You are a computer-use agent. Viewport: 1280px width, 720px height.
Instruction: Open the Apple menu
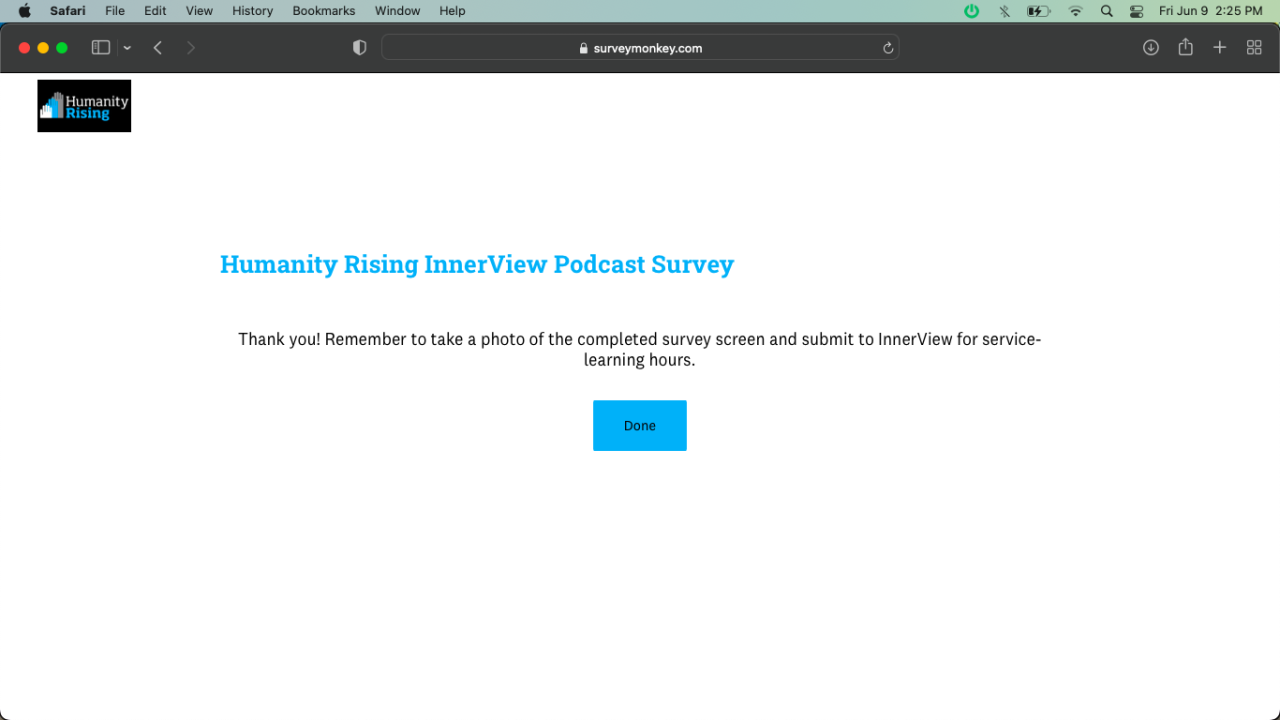(x=25, y=11)
